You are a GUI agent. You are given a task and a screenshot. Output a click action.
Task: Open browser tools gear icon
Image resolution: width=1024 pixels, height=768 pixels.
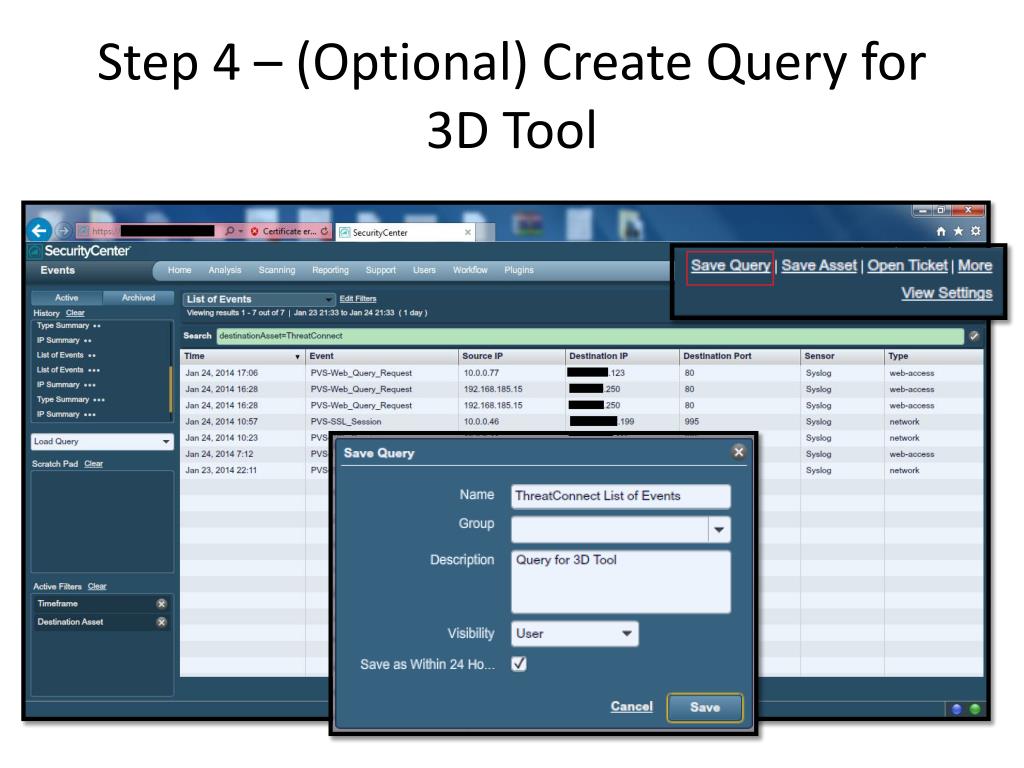tap(975, 231)
